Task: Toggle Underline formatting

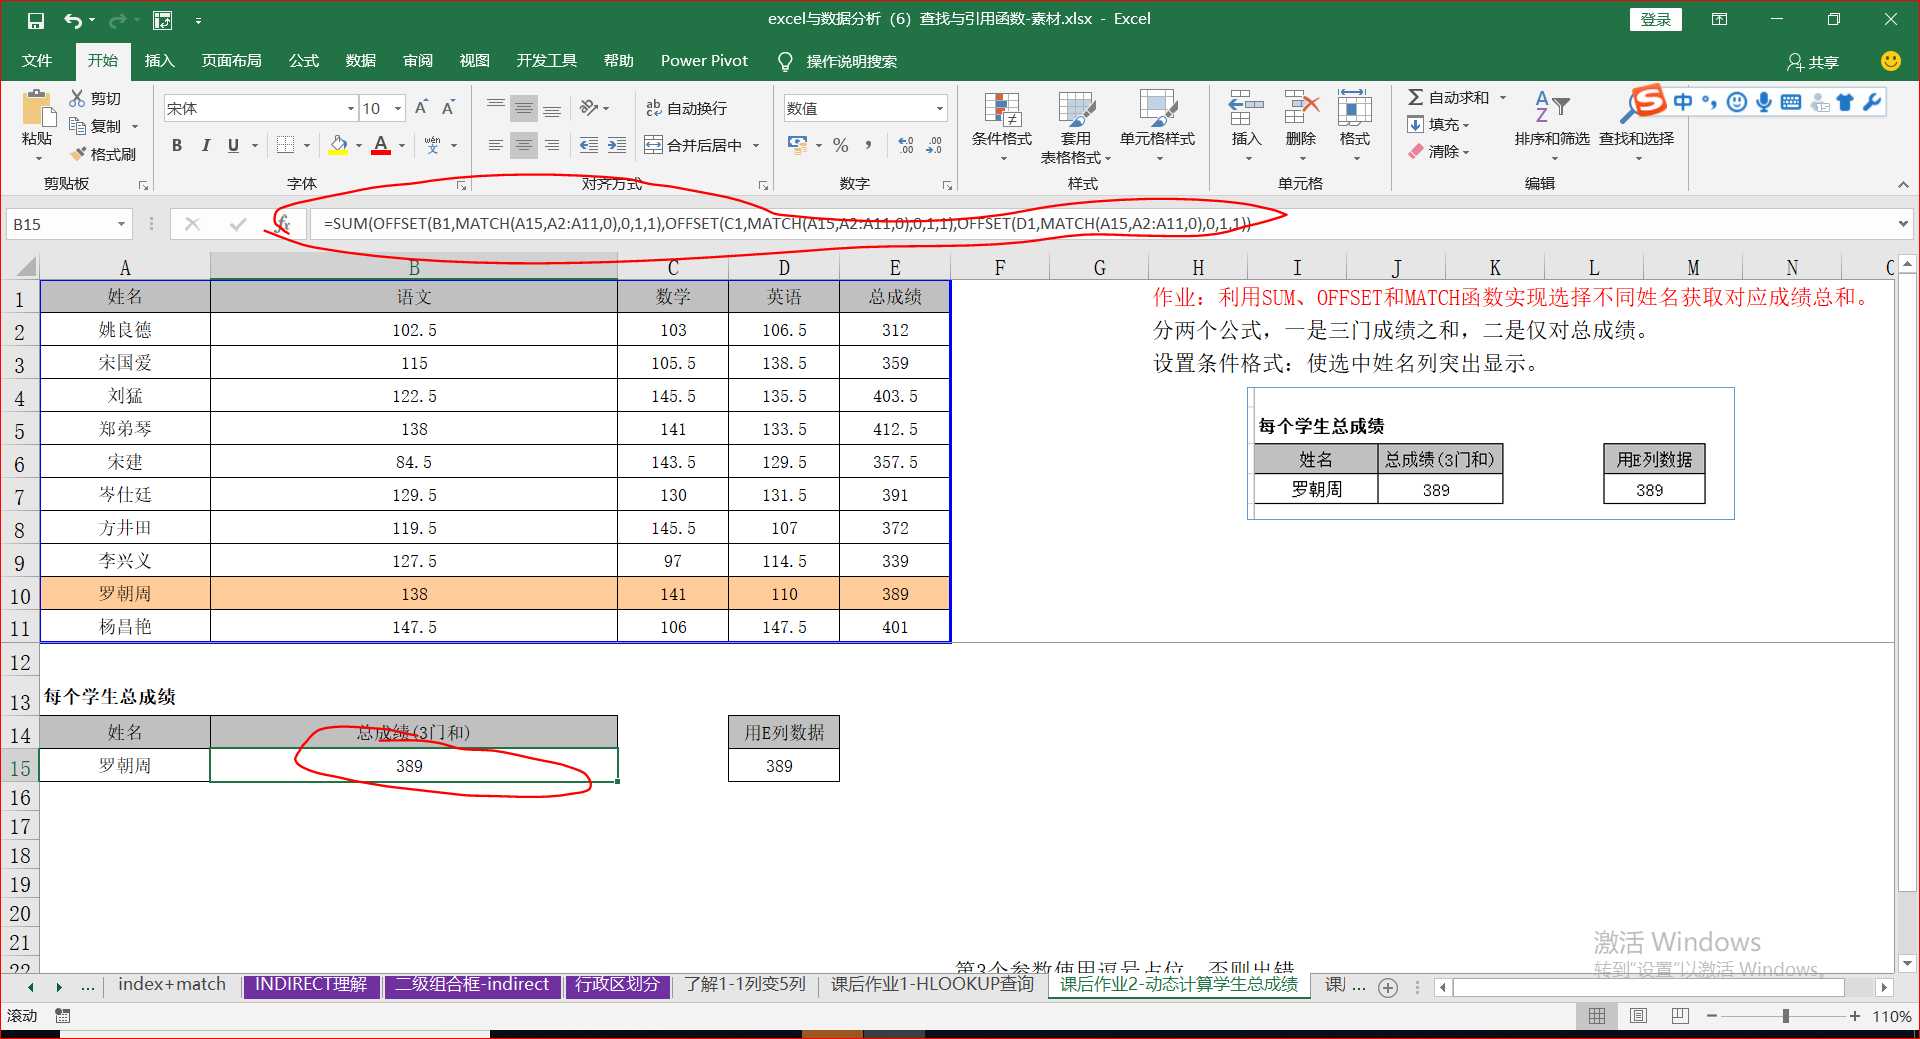Action: pyautogui.click(x=233, y=145)
